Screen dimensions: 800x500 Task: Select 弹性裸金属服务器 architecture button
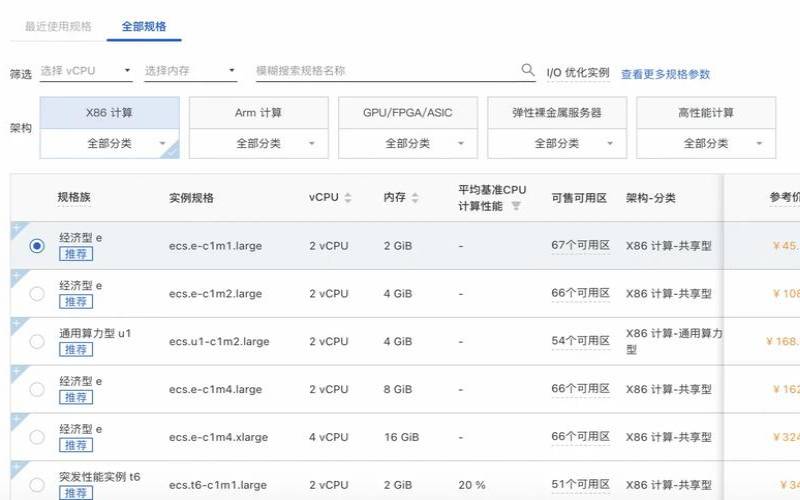point(556,113)
